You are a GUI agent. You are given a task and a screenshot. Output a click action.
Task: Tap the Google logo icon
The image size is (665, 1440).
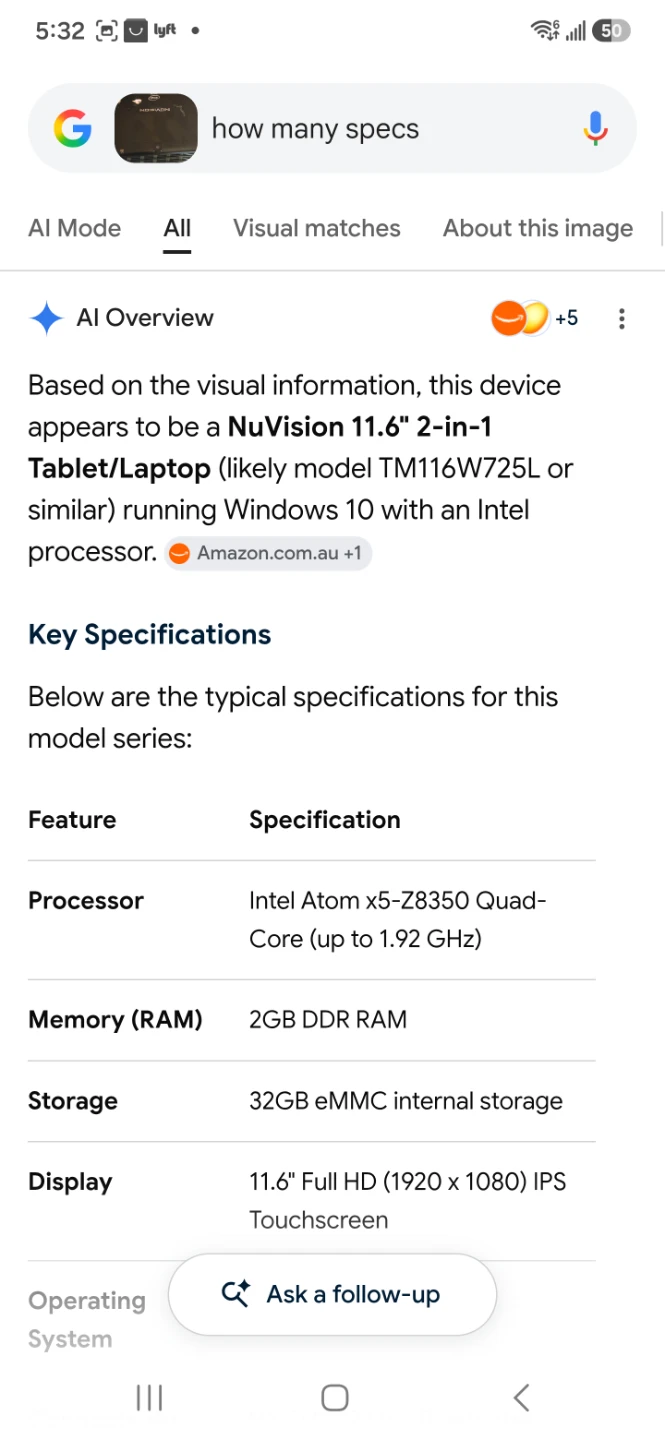(x=73, y=129)
